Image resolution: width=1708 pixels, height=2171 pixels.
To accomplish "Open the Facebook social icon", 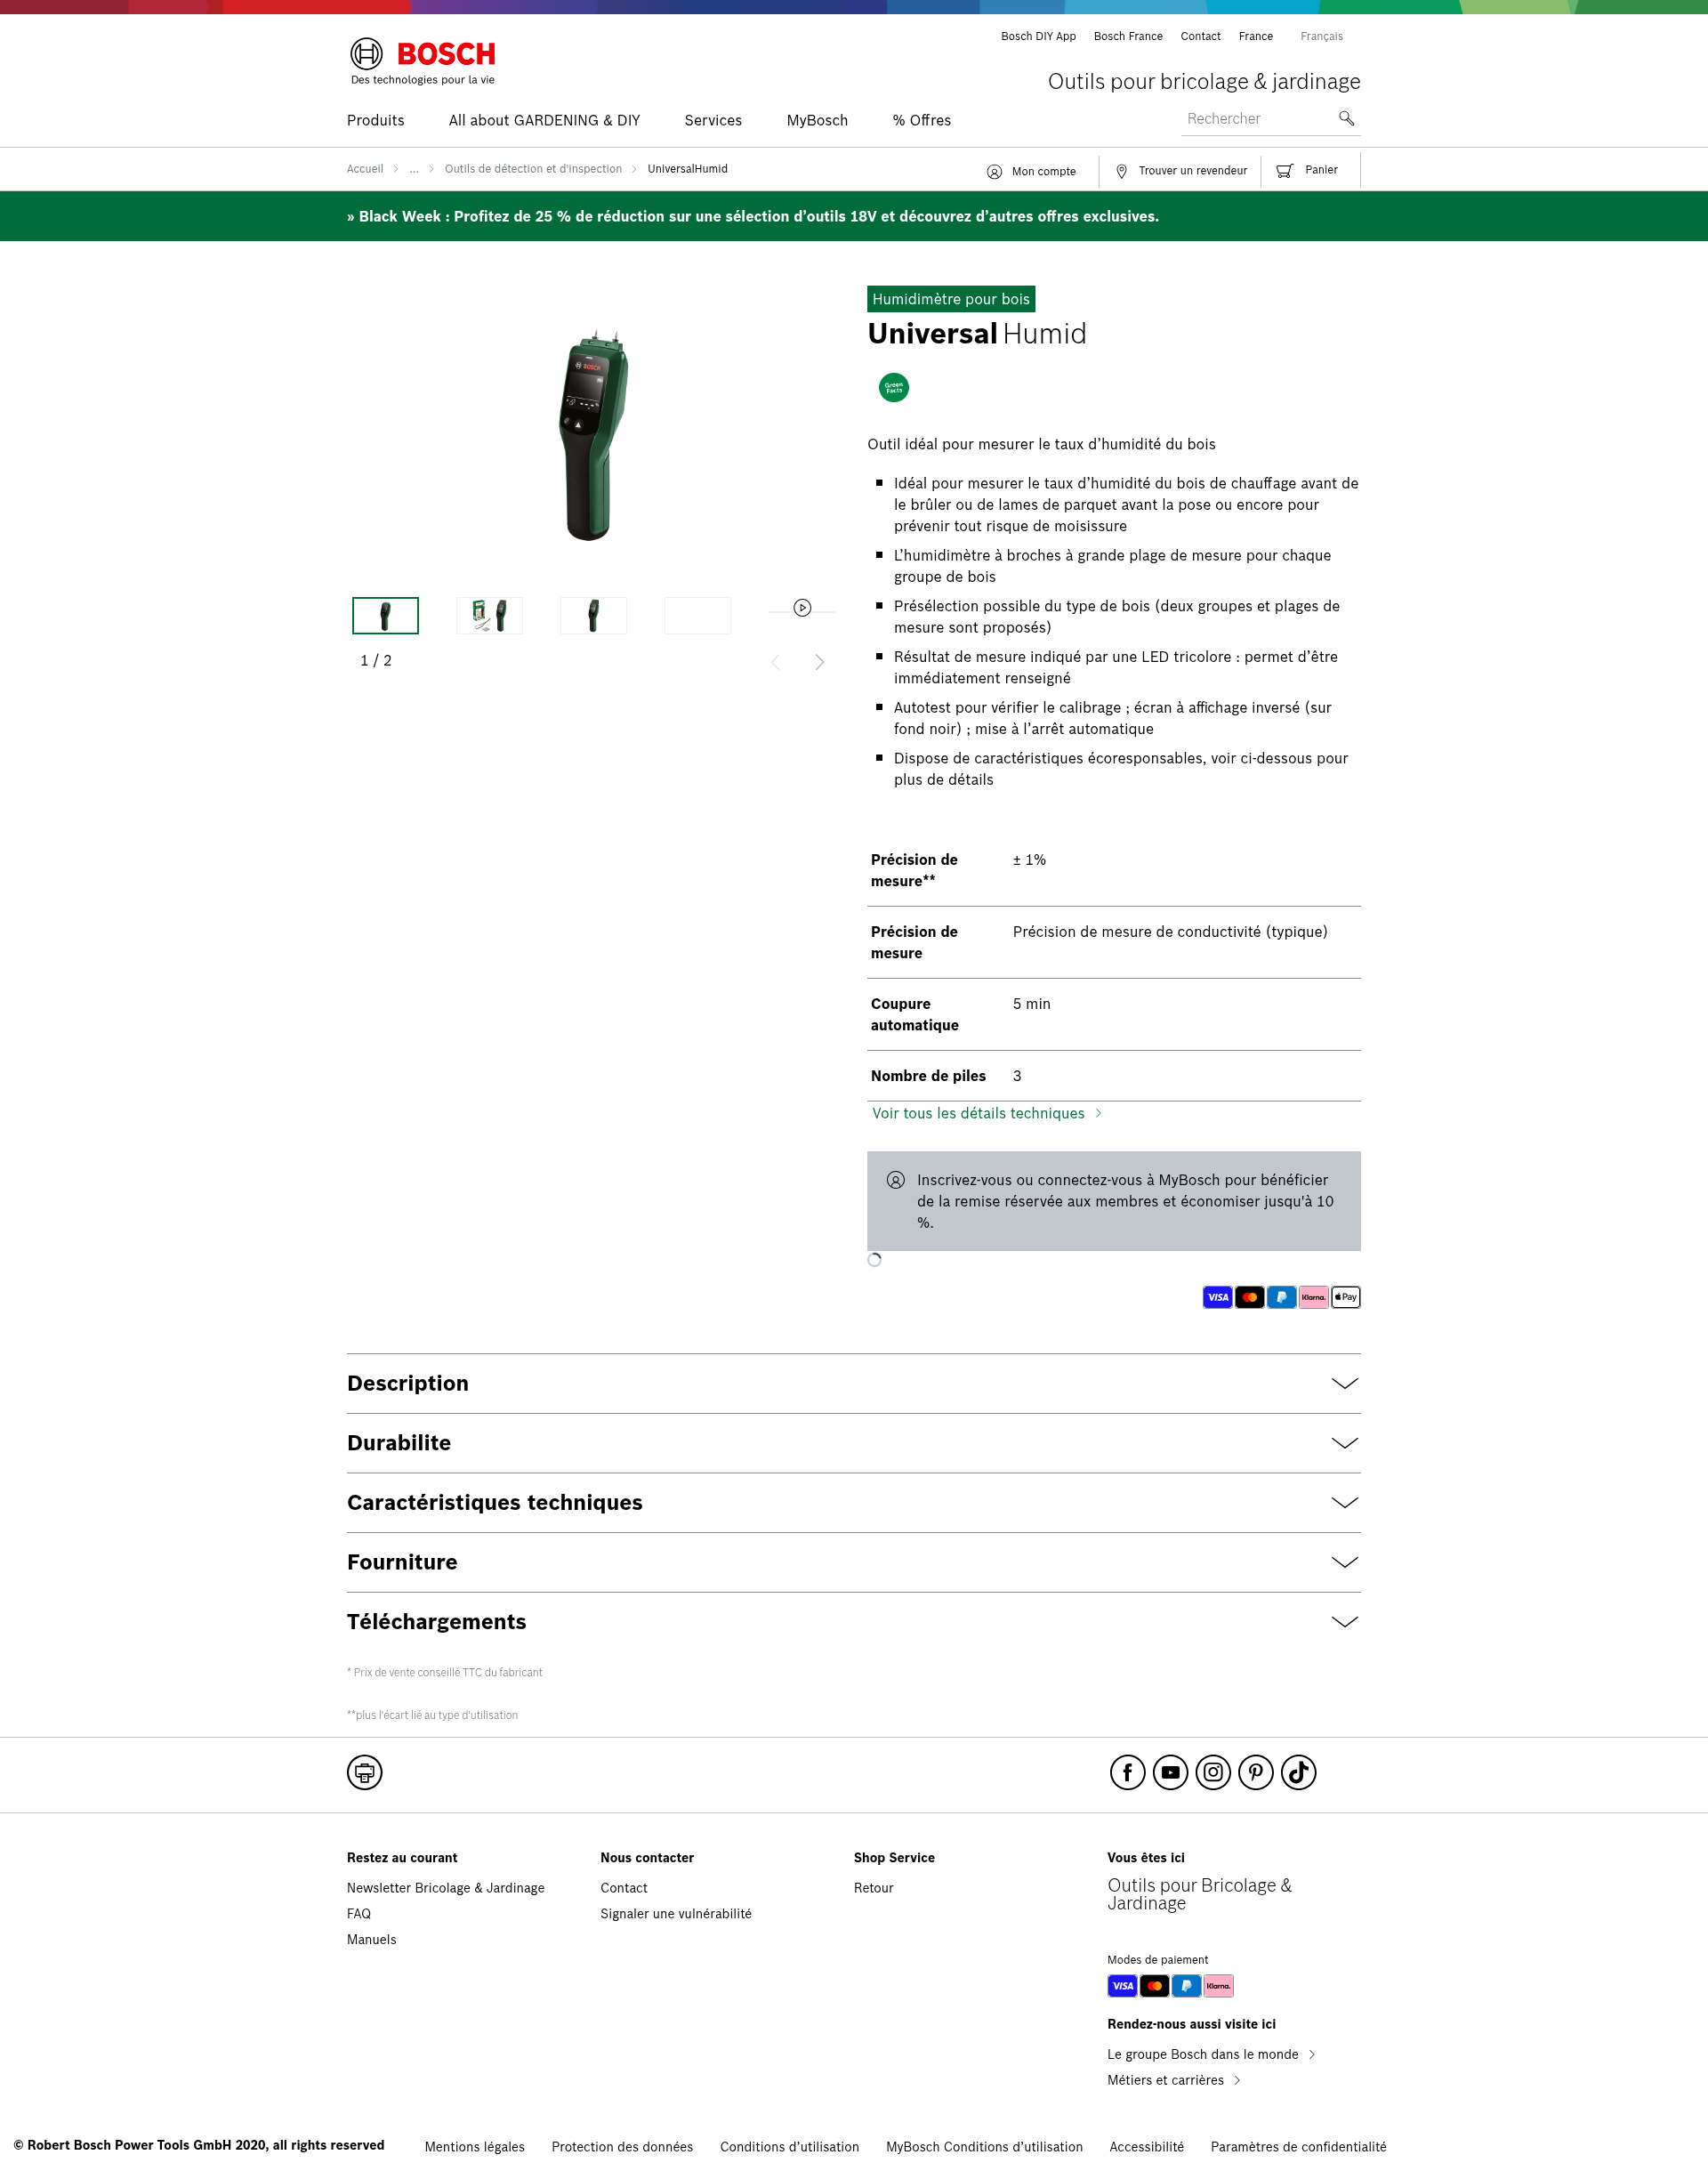I will (1127, 1772).
